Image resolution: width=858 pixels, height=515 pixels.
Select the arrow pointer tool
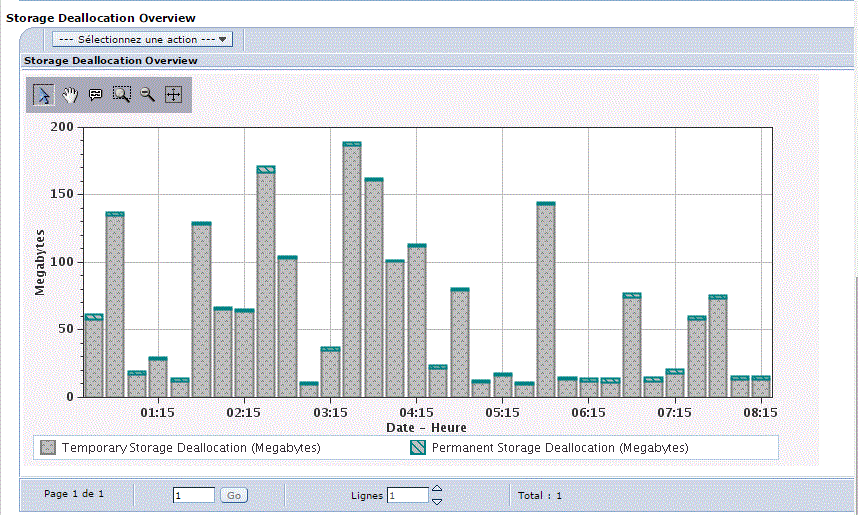[x=43, y=95]
